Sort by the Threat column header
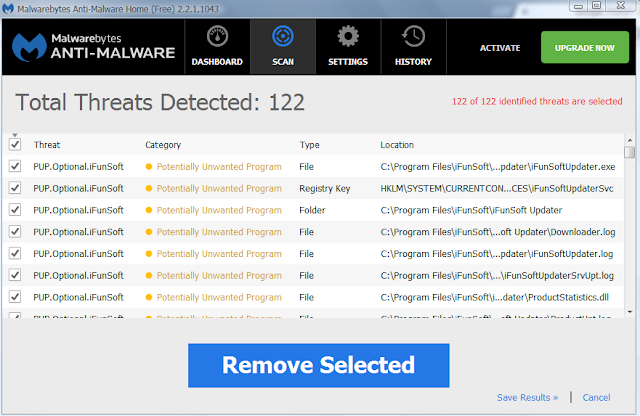 coord(47,145)
